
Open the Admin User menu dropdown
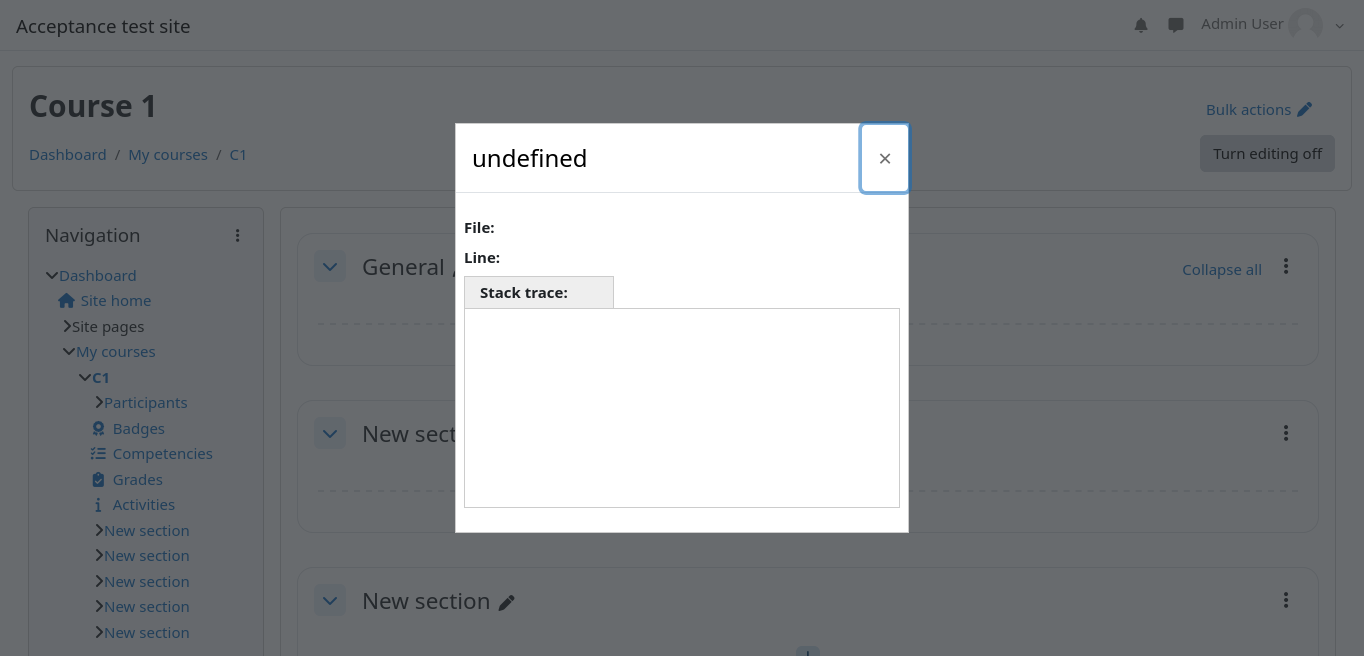coord(1340,26)
